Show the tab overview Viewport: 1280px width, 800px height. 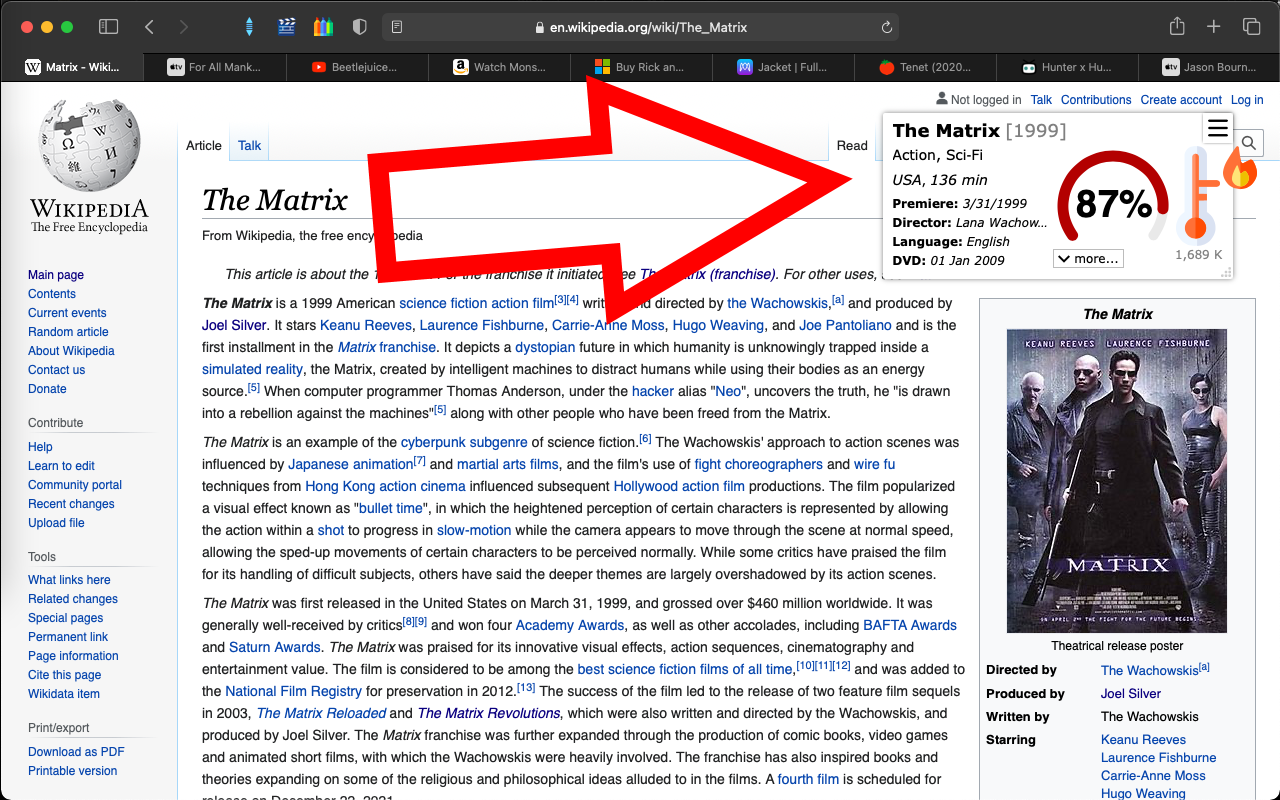click(x=1251, y=27)
